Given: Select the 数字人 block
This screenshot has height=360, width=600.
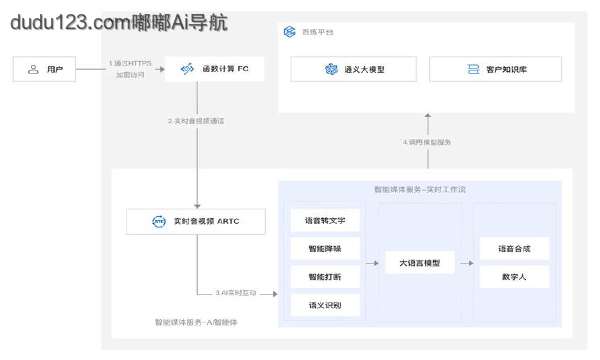Looking at the screenshot, I should [x=514, y=277].
